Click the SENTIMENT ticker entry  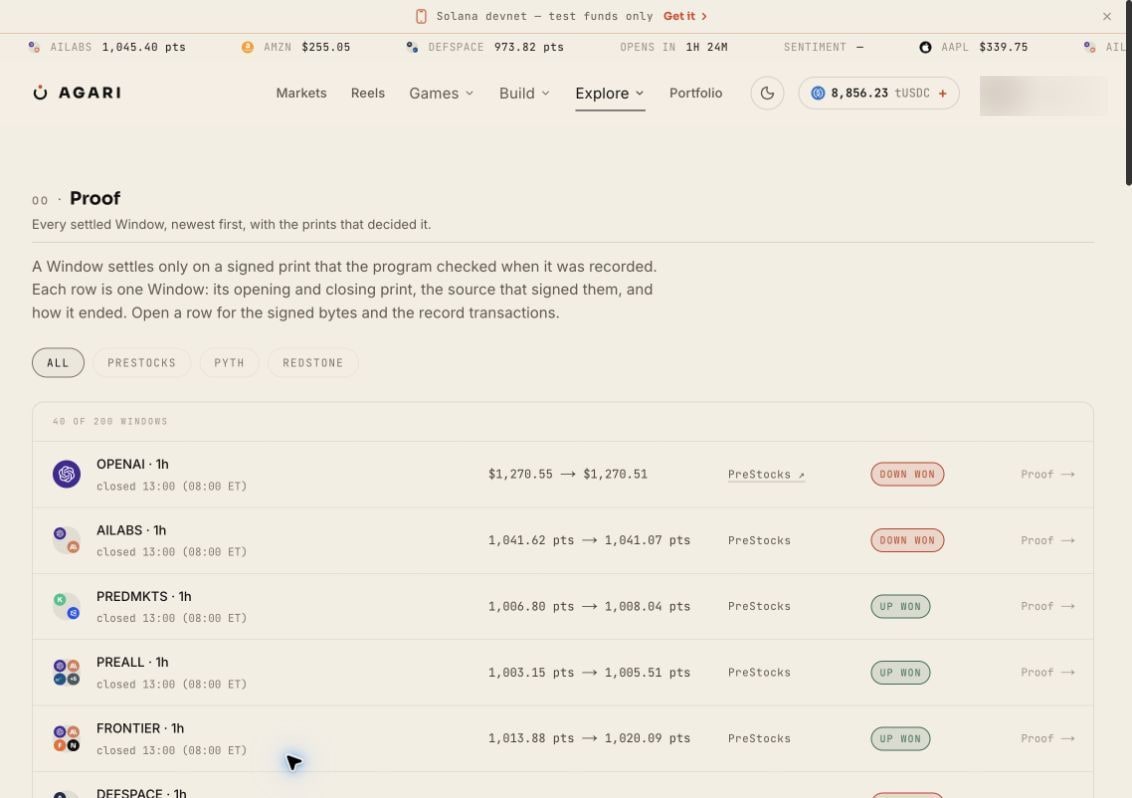[x=823, y=47]
